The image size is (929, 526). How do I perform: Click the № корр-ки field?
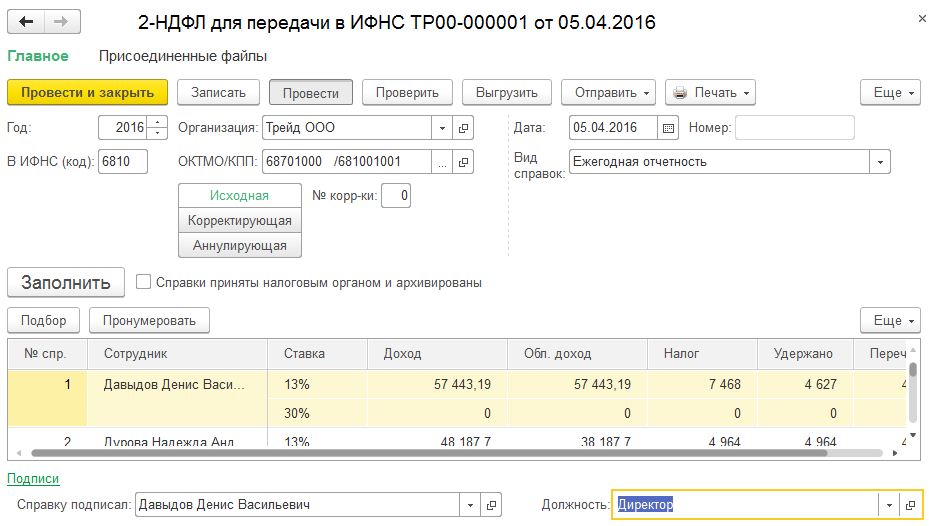click(396, 195)
